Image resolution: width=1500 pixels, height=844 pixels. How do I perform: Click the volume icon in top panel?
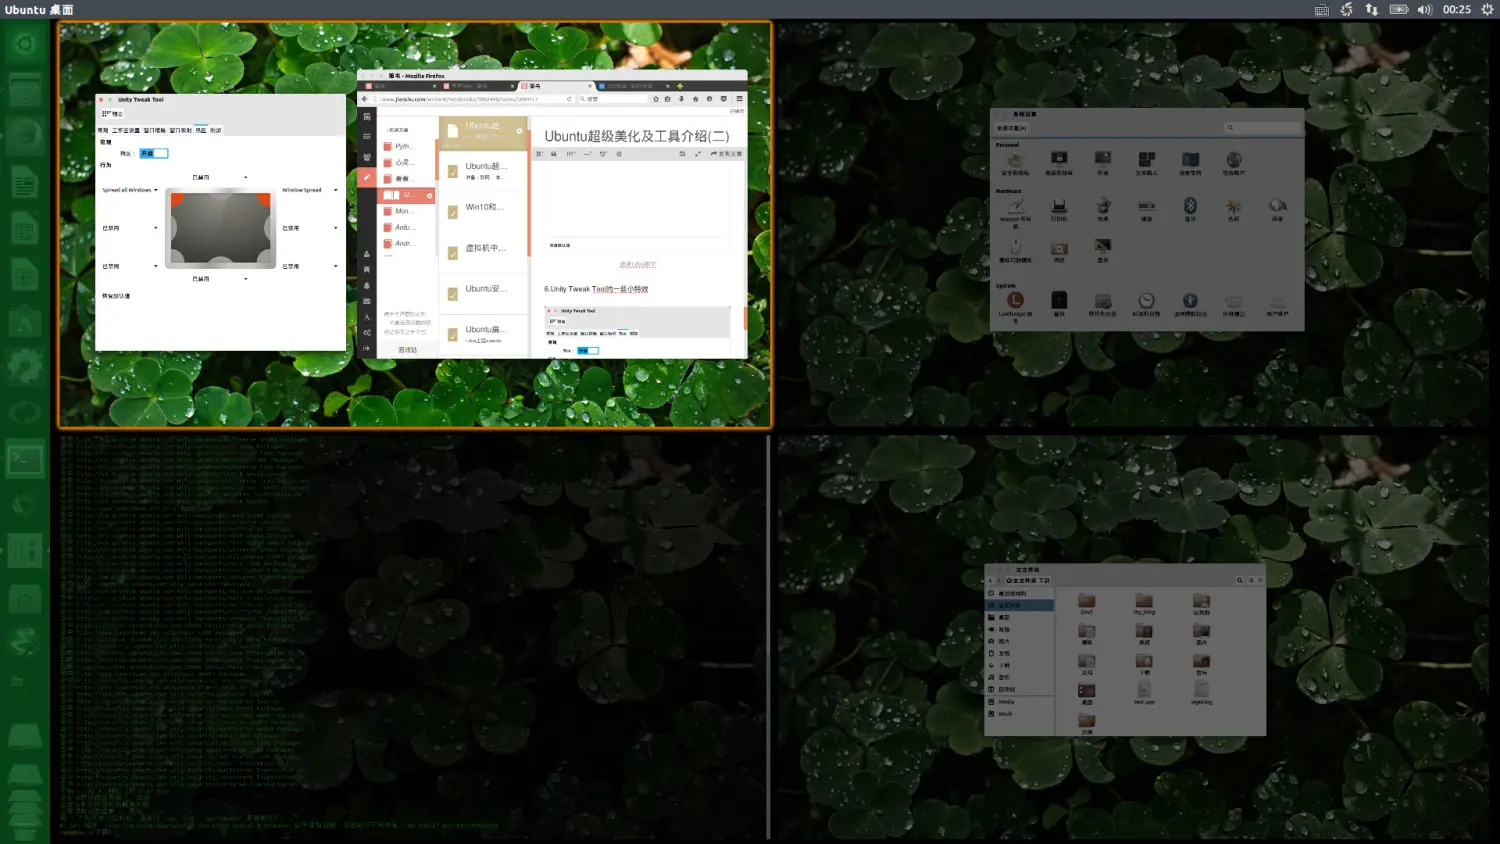(x=1424, y=9)
